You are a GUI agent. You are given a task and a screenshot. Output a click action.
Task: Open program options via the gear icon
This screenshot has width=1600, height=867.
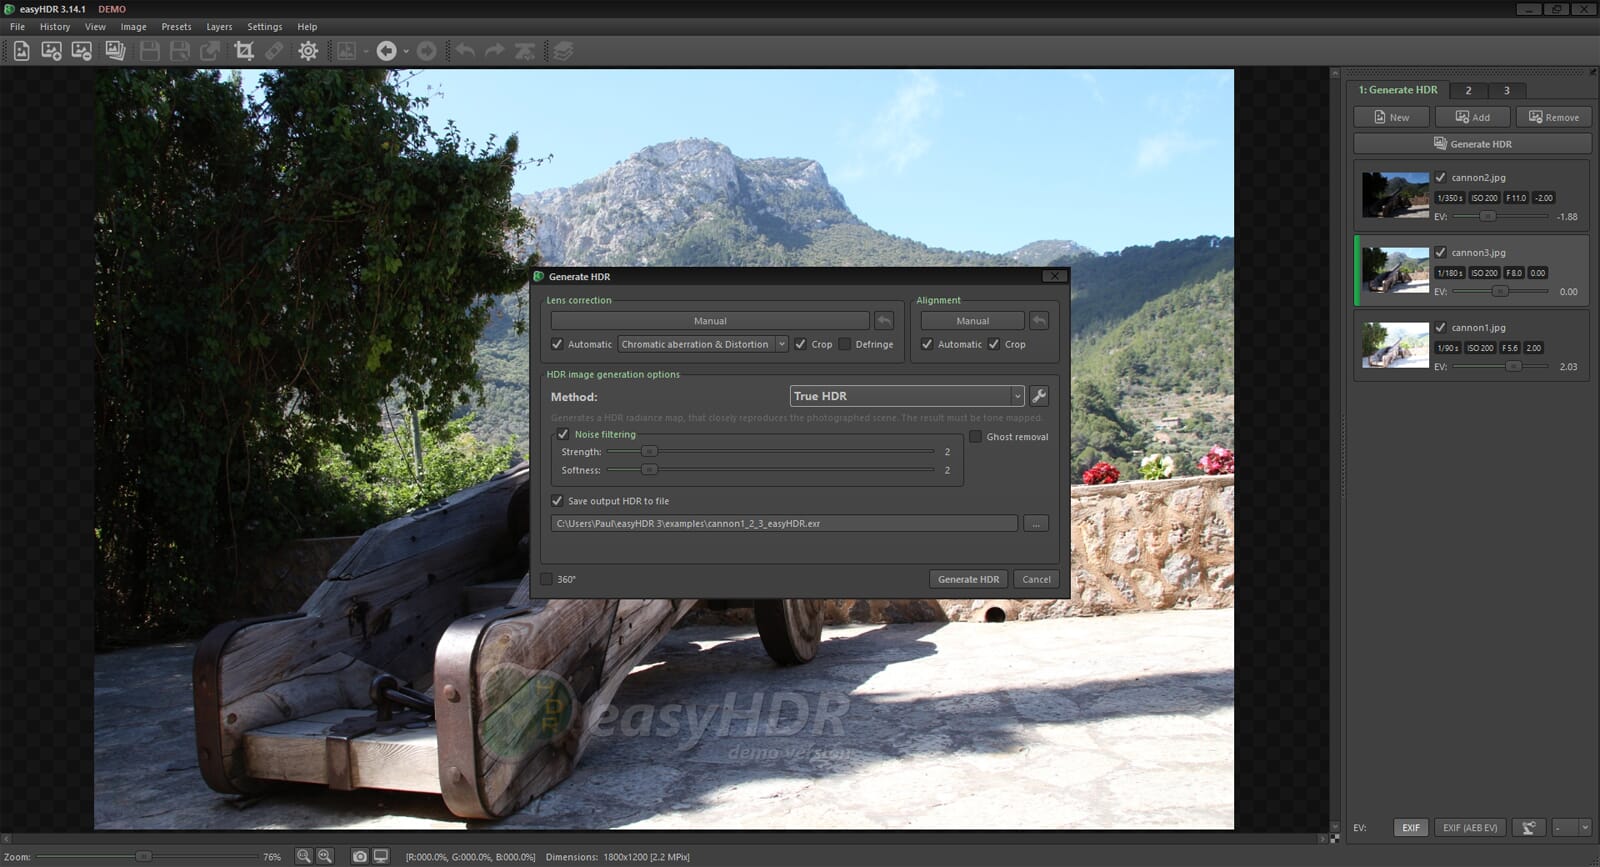coord(308,51)
